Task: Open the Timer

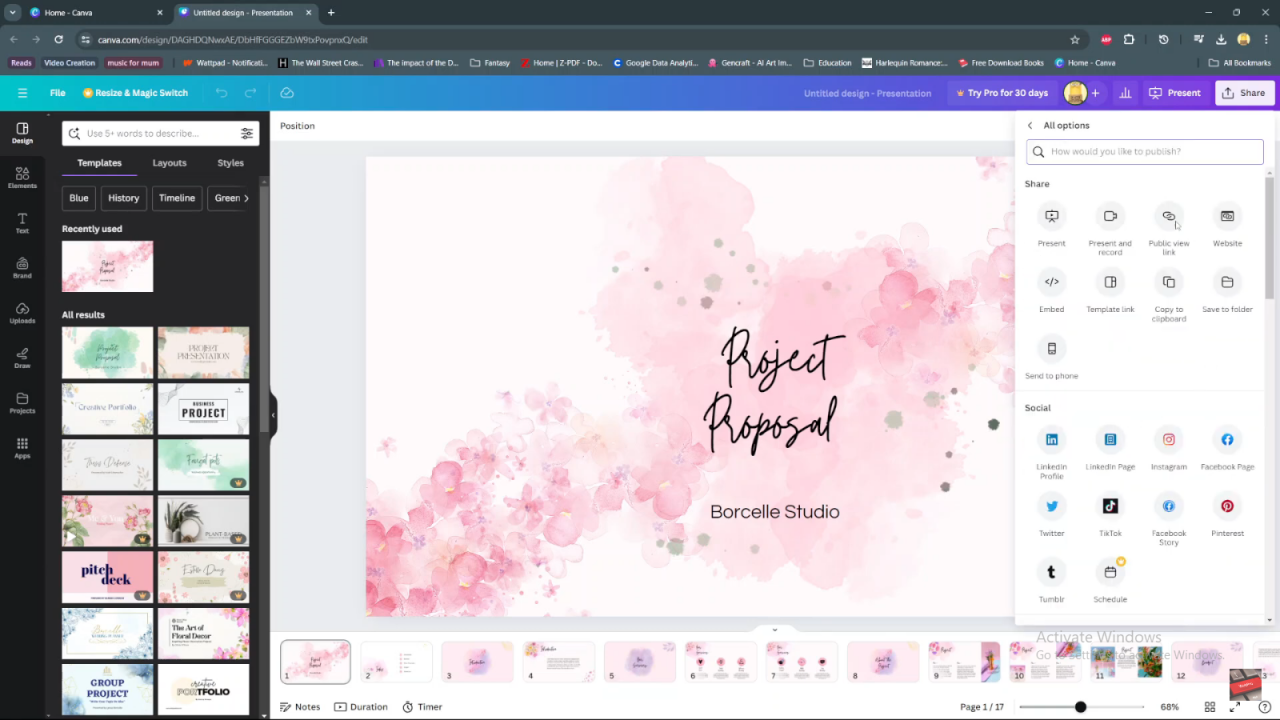Action: 422,707
